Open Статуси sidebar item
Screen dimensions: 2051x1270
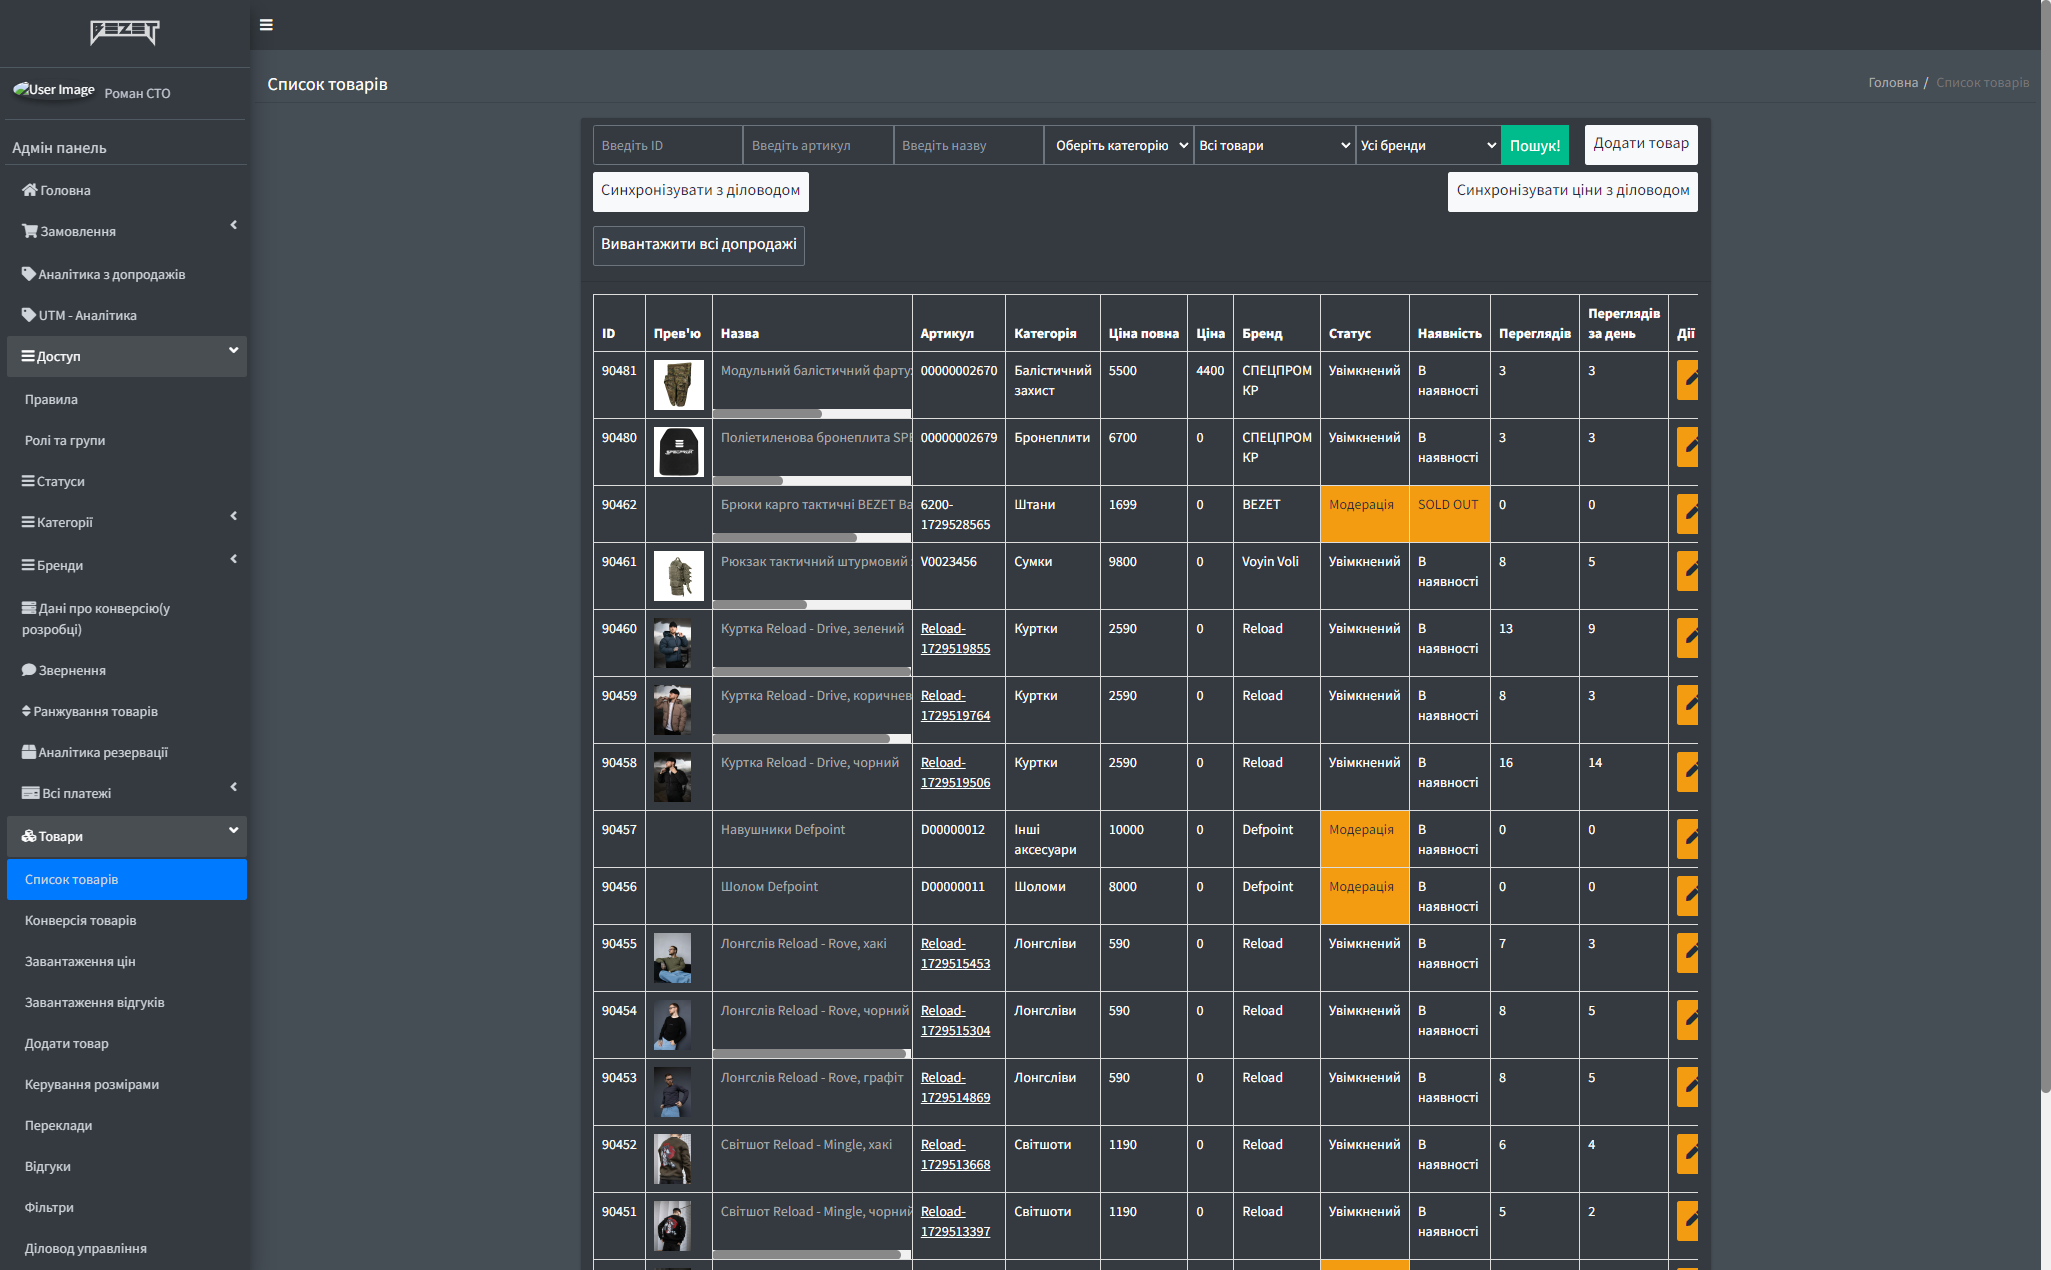pyautogui.click(x=126, y=481)
